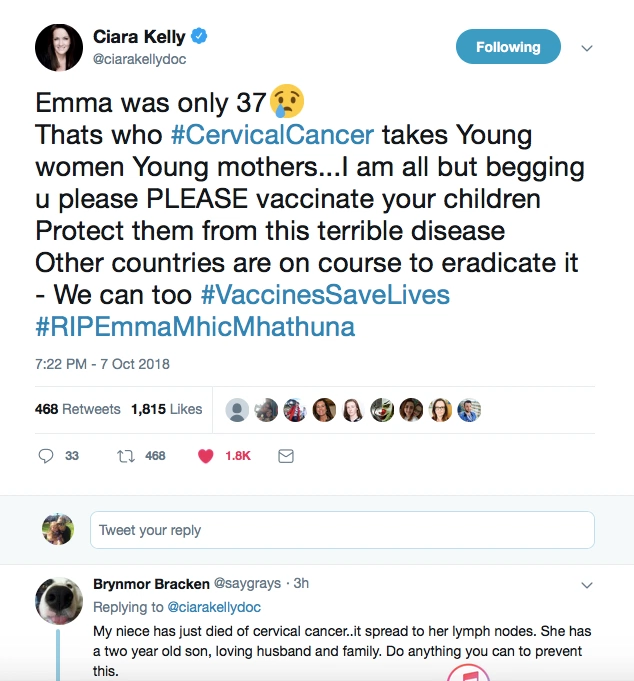Open the #RIPEmmaMhicMhathuna hashtag
The width and height of the screenshot is (634, 681).
(195, 327)
